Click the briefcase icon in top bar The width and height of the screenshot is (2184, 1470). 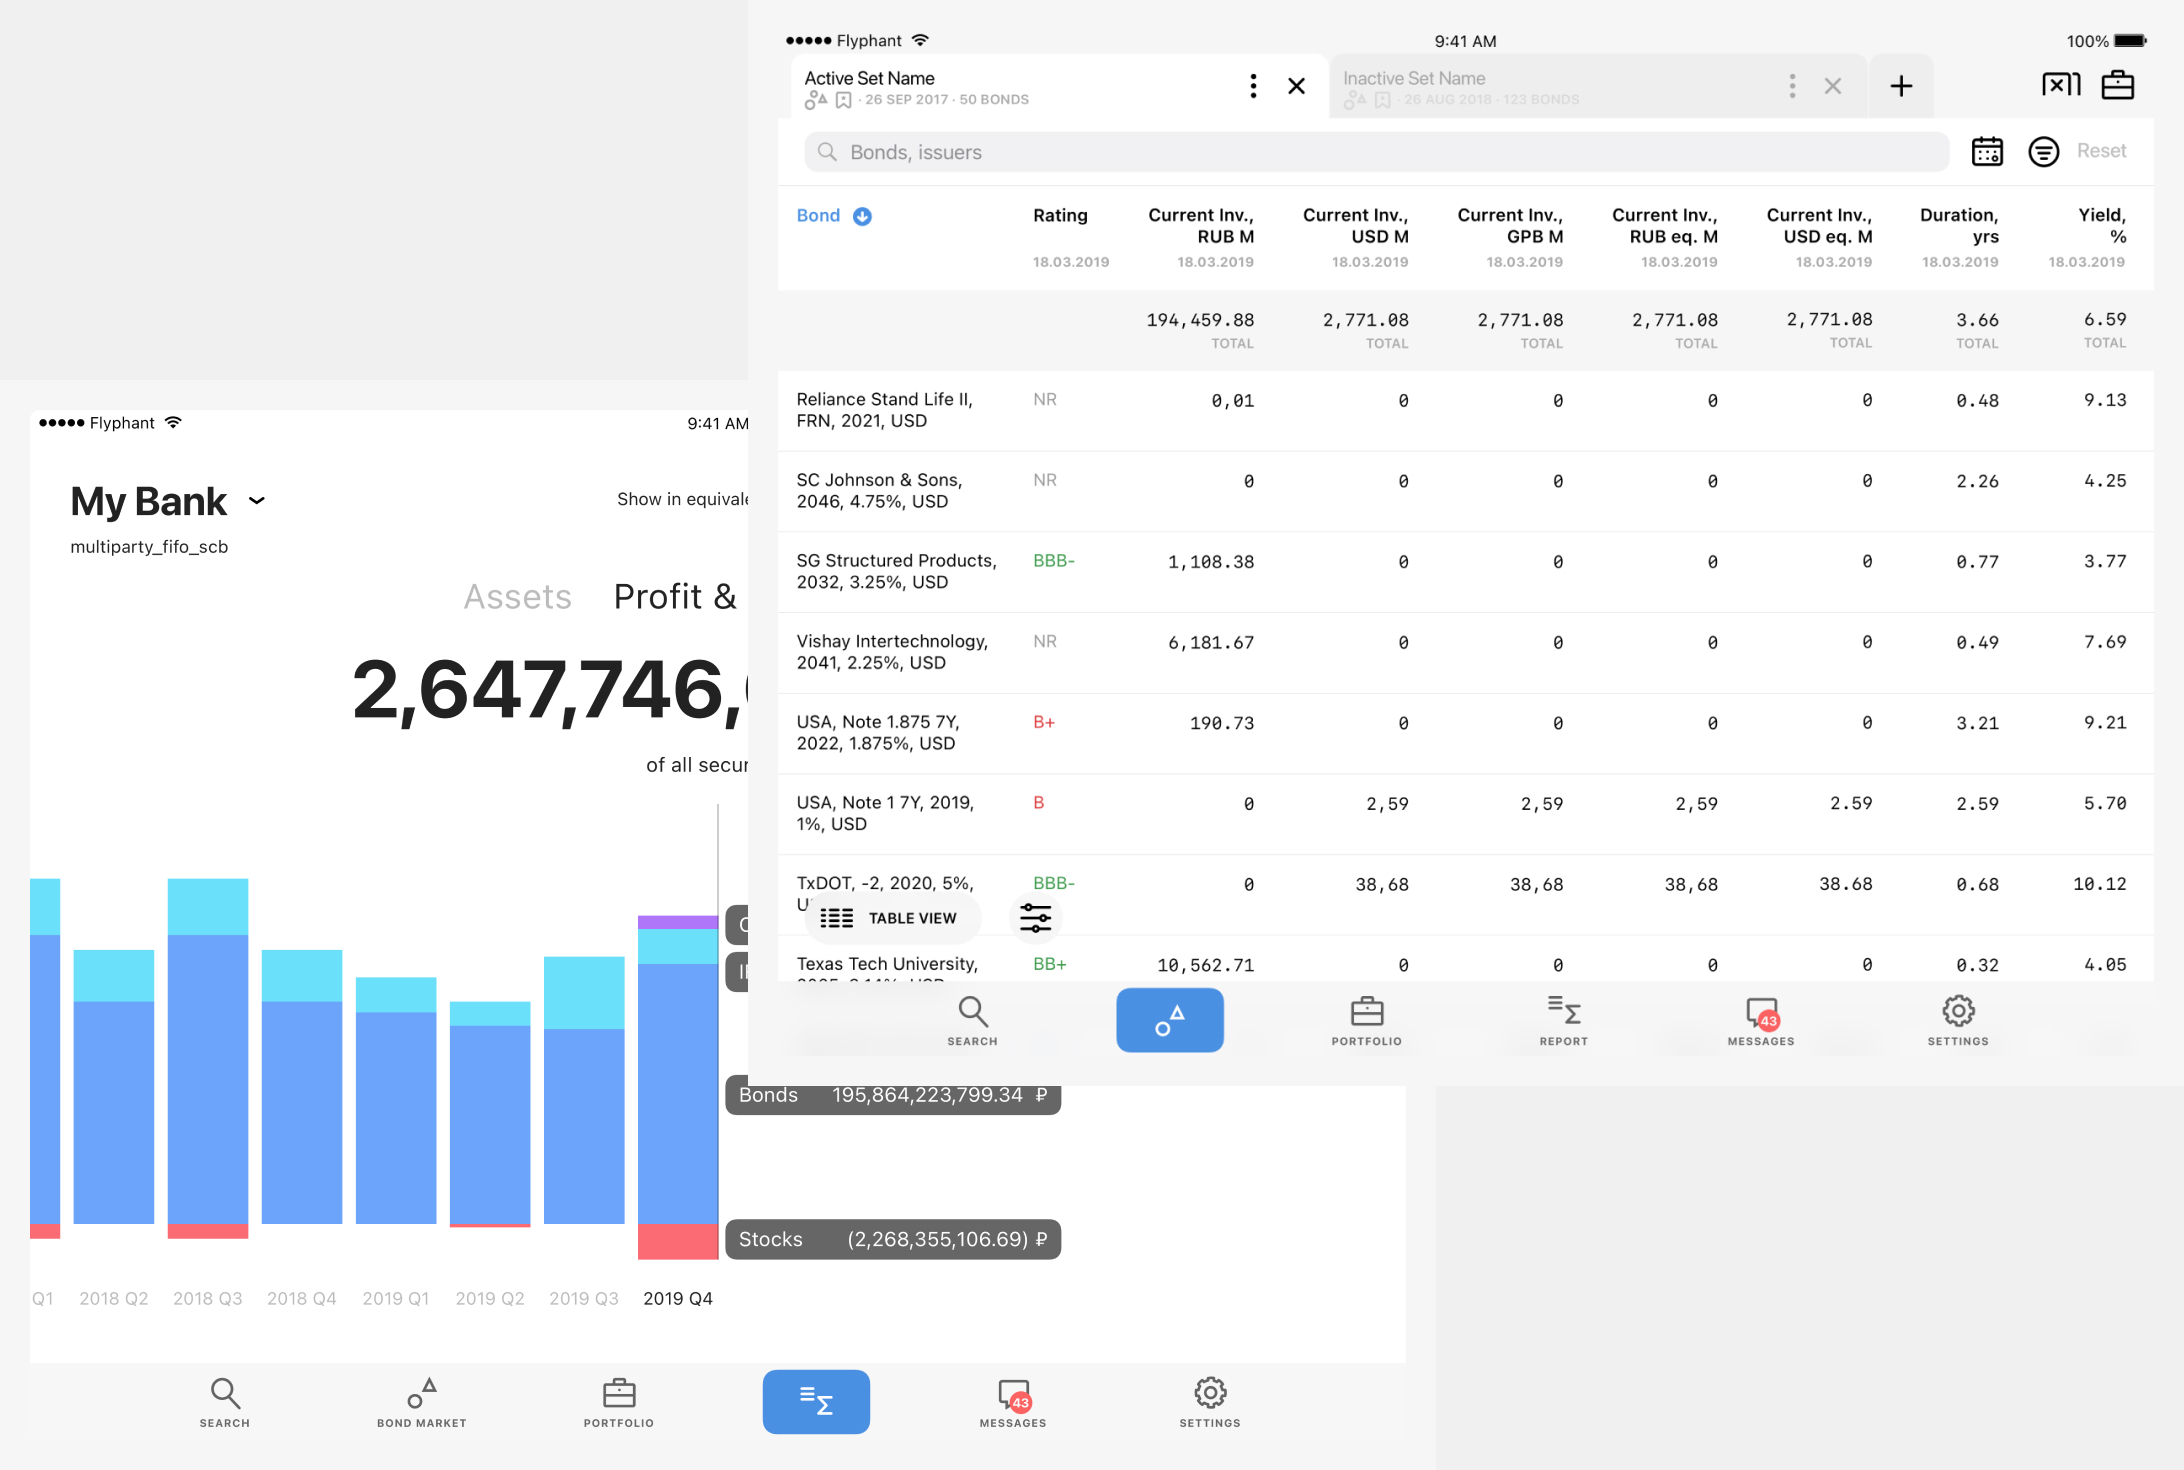point(2117,85)
